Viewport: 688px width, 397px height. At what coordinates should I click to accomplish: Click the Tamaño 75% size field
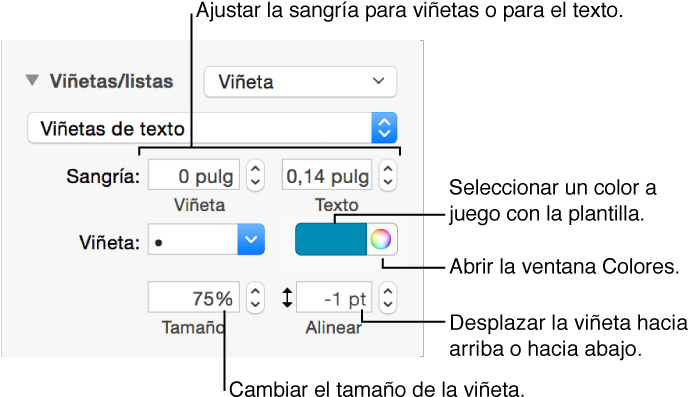[194, 297]
